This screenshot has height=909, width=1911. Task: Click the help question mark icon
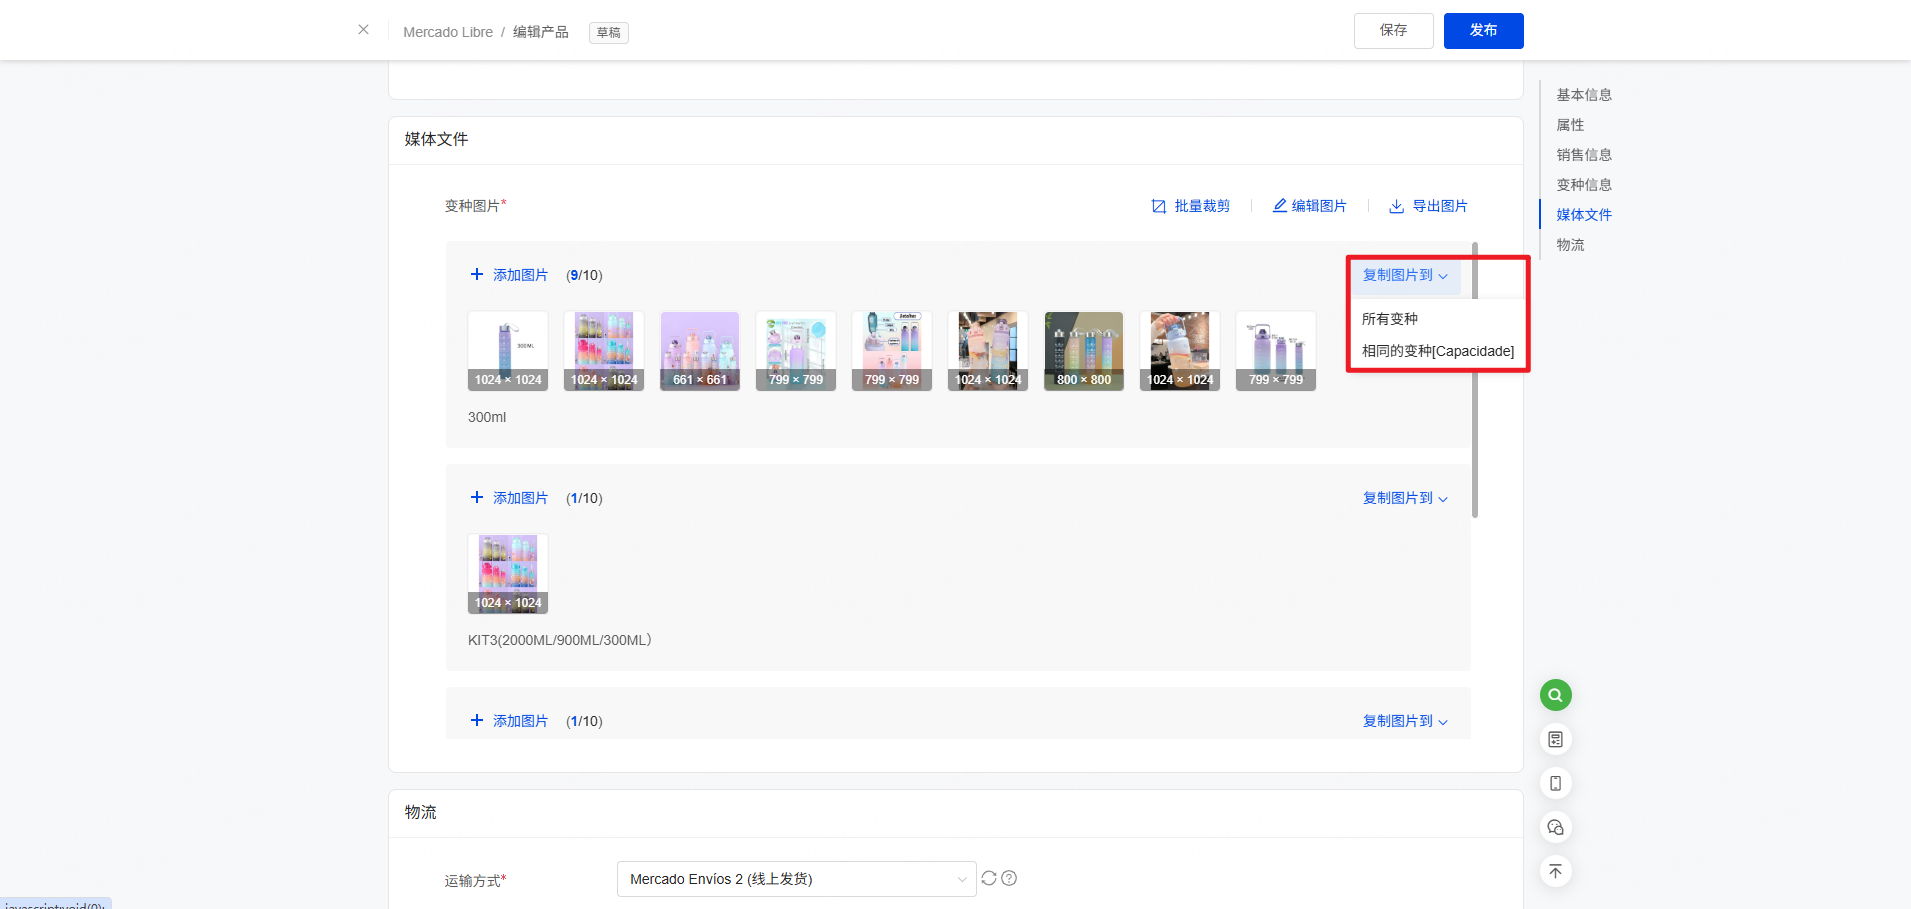pos(1009,878)
